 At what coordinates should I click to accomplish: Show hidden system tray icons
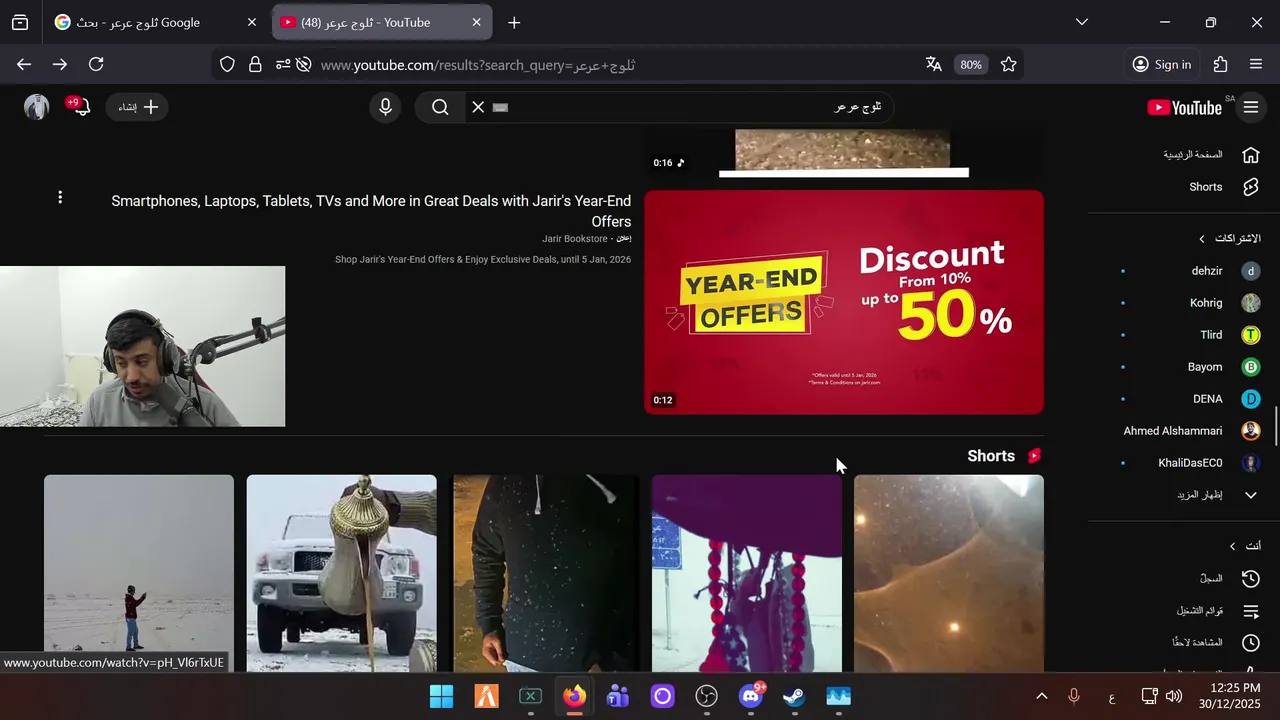click(1041, 696)
